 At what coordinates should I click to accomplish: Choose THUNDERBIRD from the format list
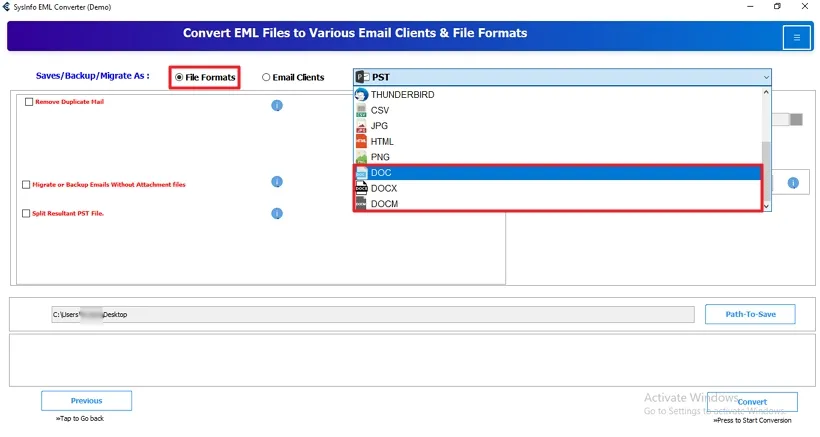557,95
